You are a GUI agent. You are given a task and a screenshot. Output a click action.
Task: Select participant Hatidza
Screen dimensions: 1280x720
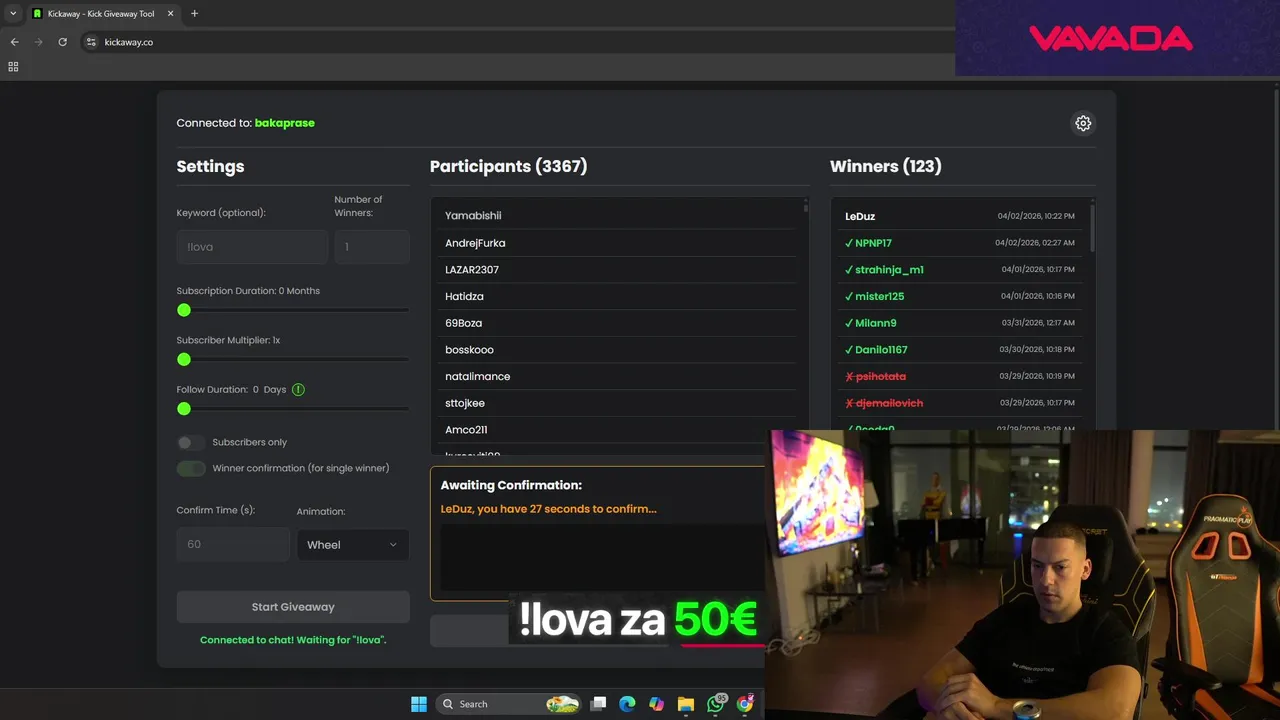click(620, 297)
